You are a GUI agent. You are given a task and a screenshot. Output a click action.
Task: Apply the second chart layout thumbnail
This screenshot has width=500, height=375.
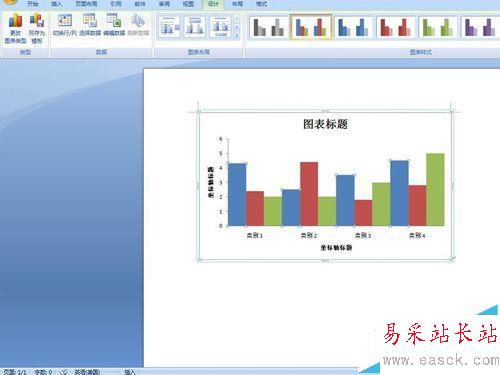pos(195,27)
